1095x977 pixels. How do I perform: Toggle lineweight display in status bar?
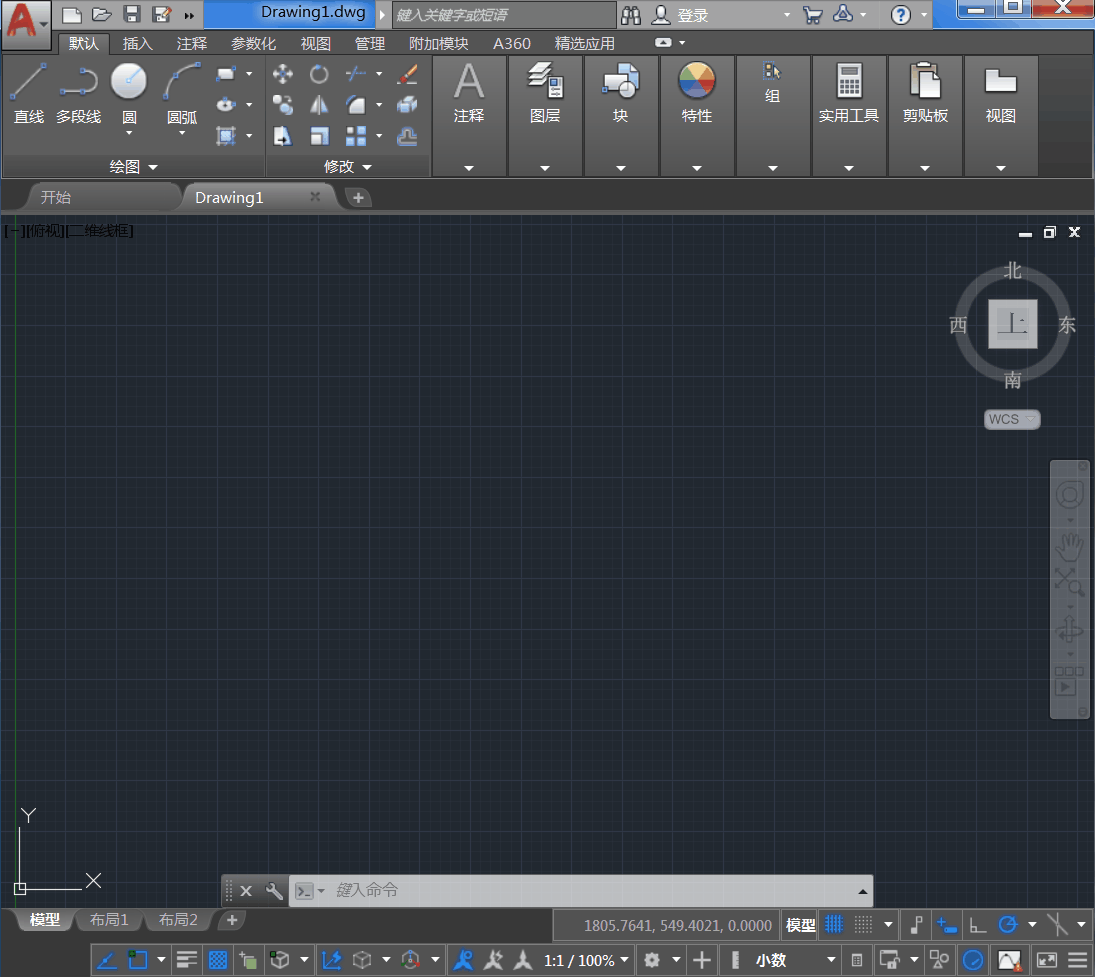tap(186, 960)
